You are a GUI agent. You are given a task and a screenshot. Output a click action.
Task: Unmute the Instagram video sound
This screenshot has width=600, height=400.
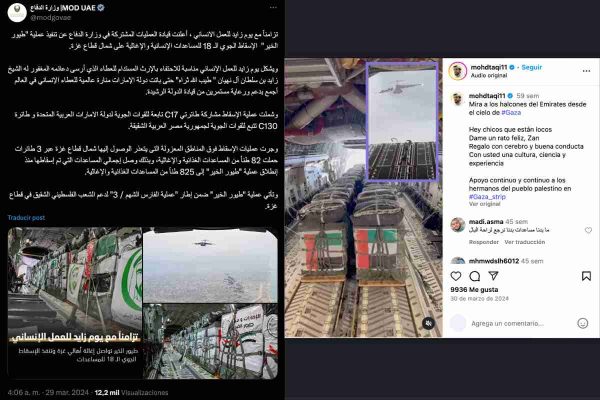(429, 323)
